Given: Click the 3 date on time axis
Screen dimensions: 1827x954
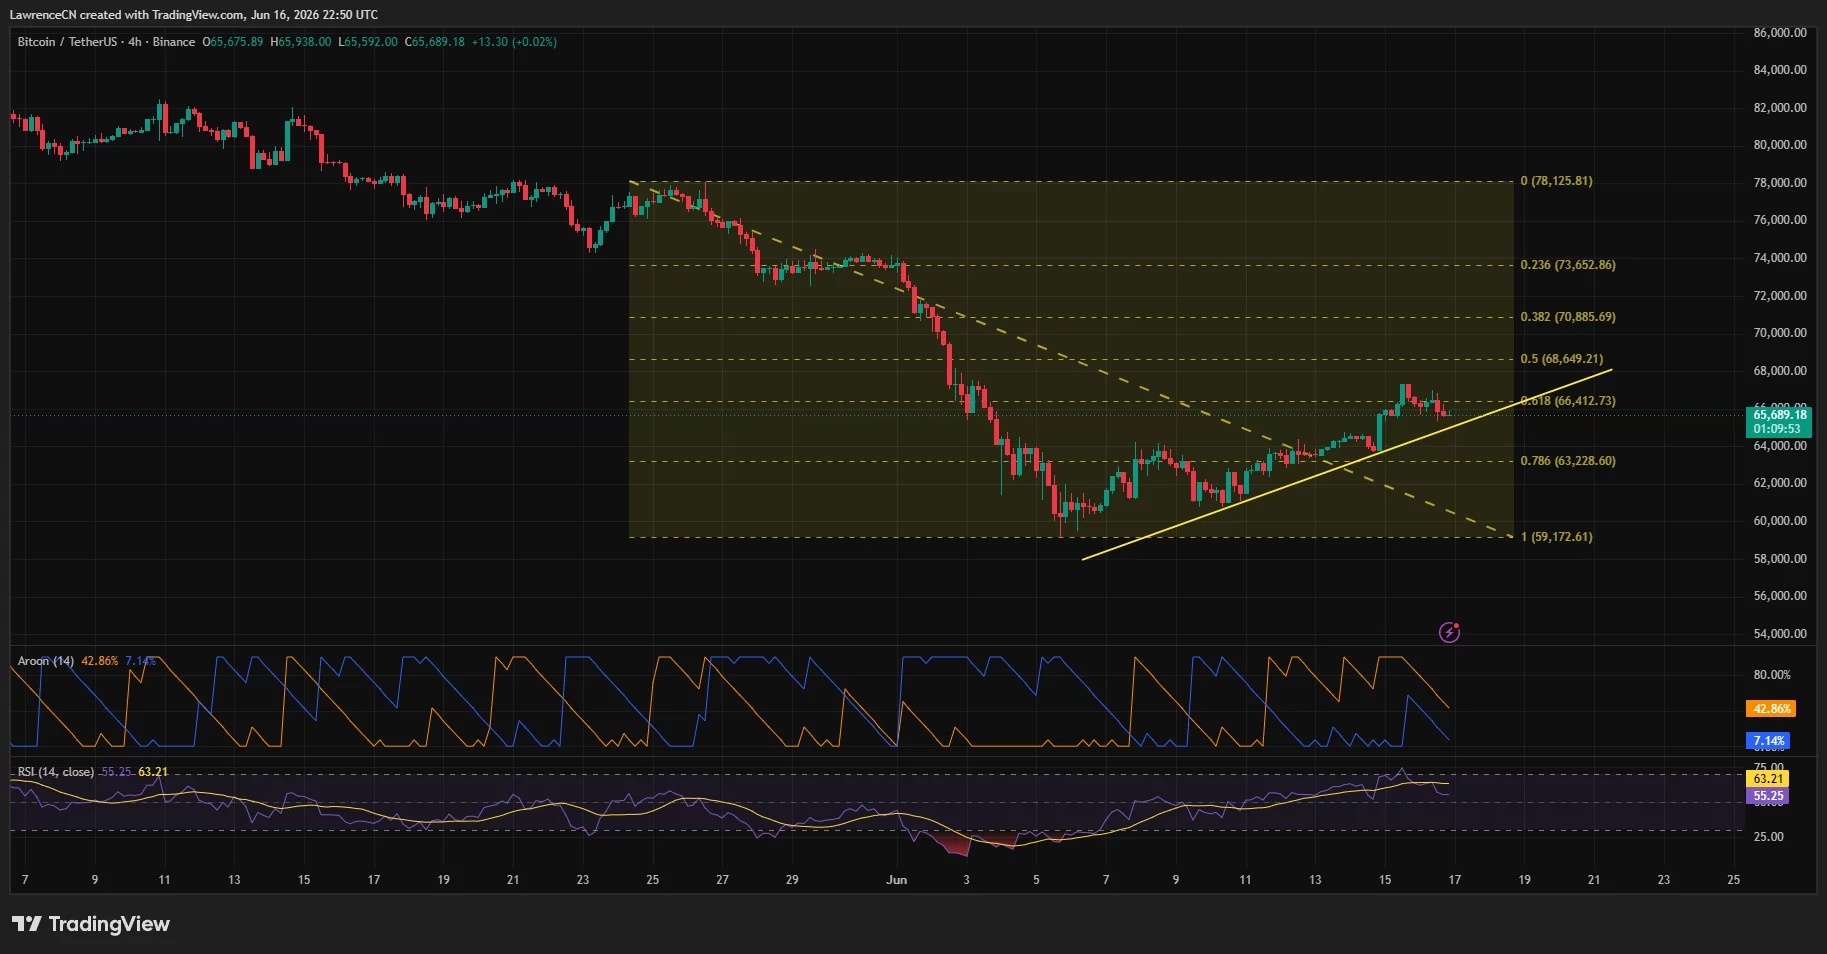Looking at the screenshot, I should click(x=966, y=880).
